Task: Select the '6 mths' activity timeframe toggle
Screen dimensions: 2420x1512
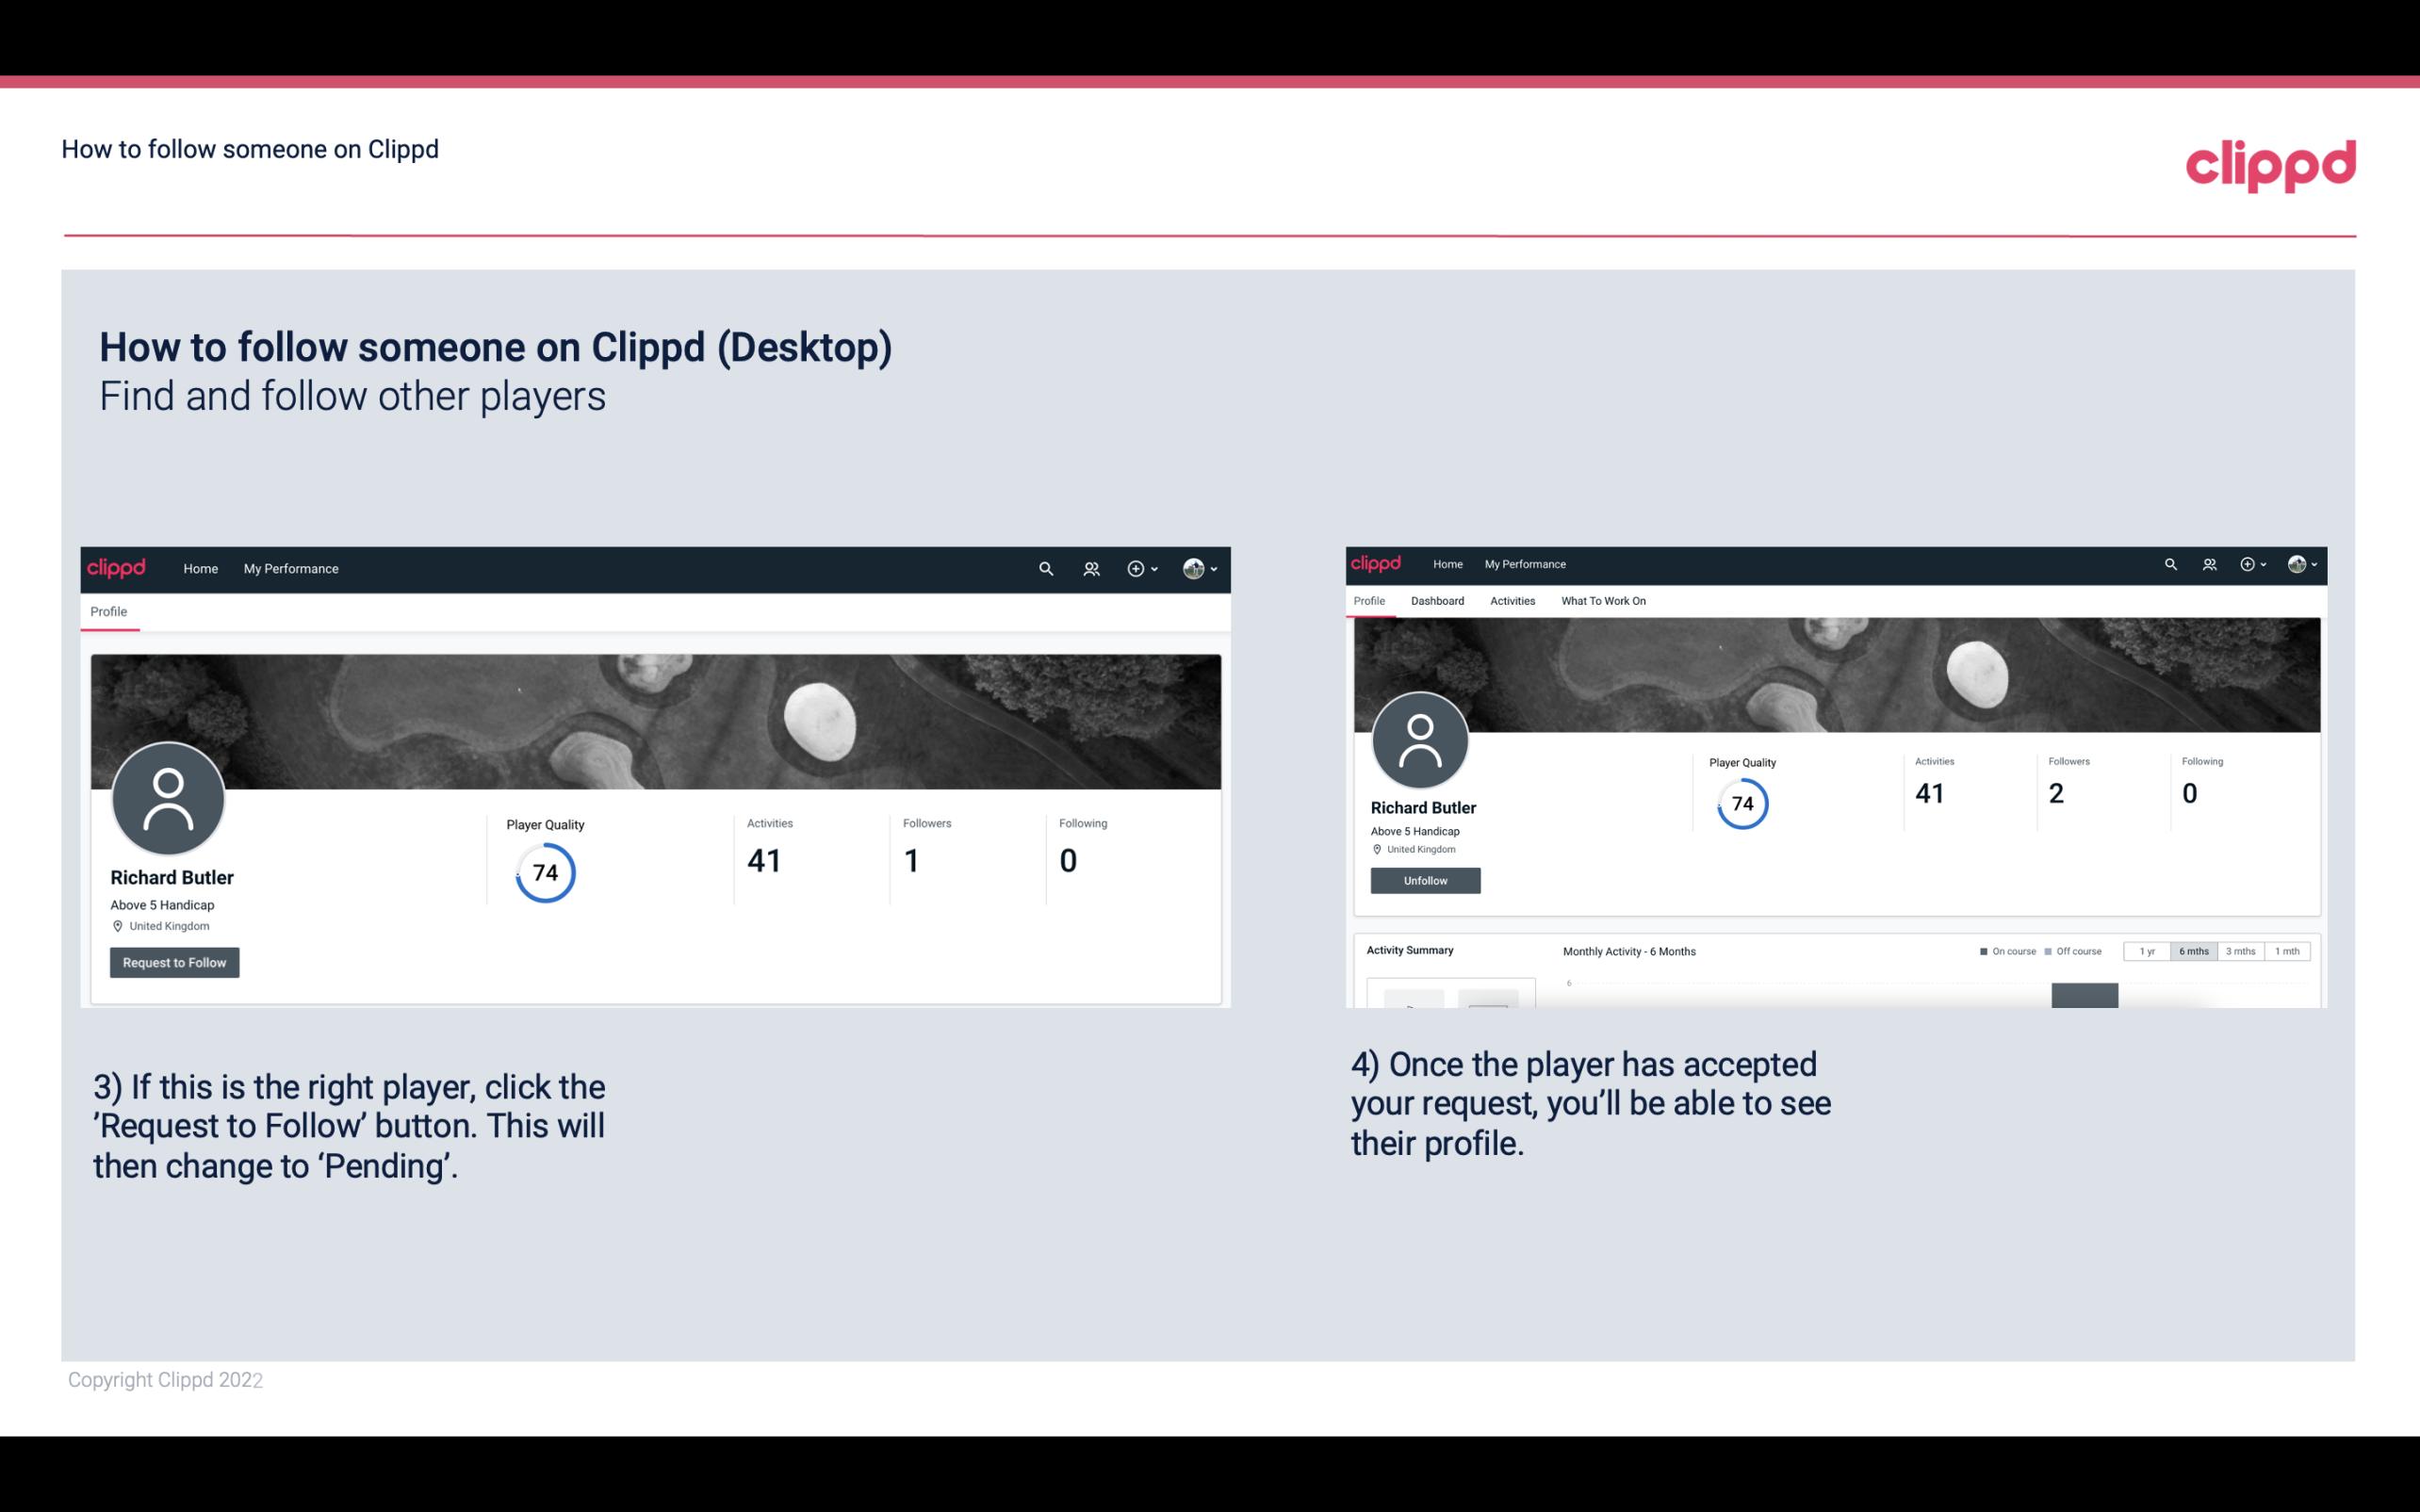Action: (2194, 951)
